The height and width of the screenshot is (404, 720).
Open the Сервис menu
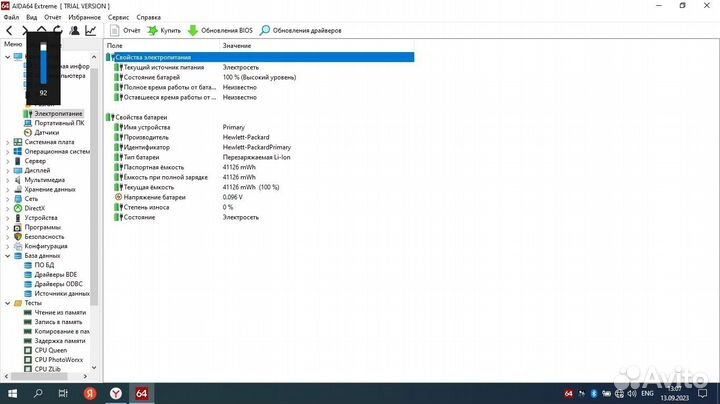coord(118,17)
